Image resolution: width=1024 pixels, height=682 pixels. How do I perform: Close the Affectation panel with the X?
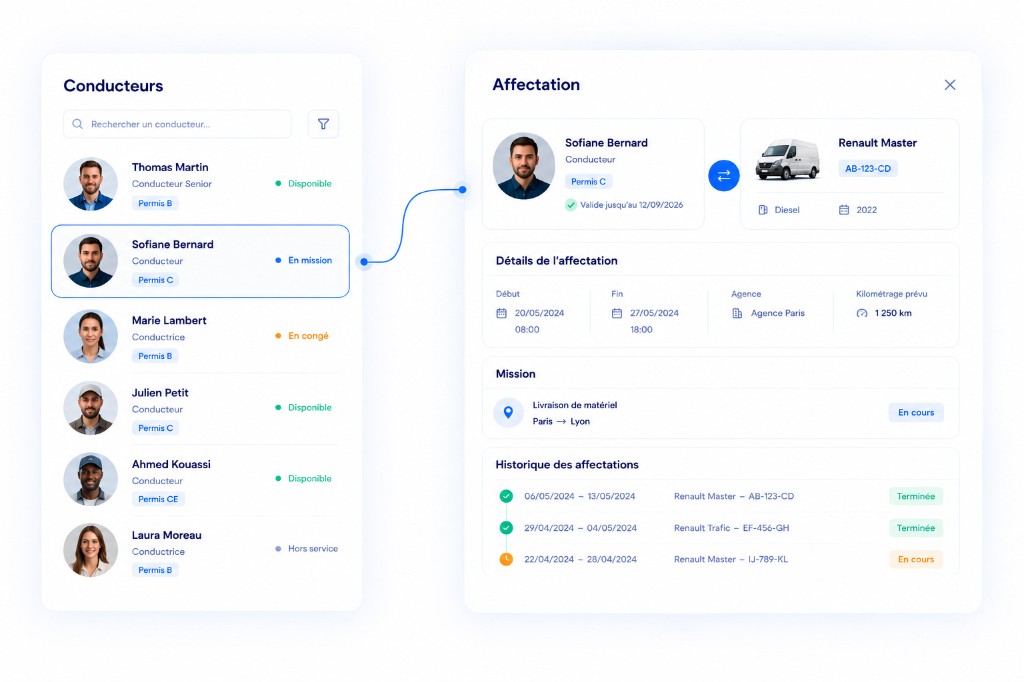coord(950,85)
